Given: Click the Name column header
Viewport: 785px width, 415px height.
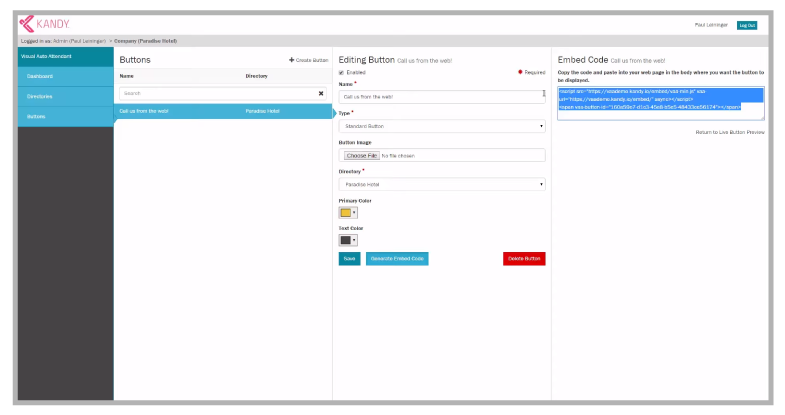Looking at the screenshot, I should (127, 76).
